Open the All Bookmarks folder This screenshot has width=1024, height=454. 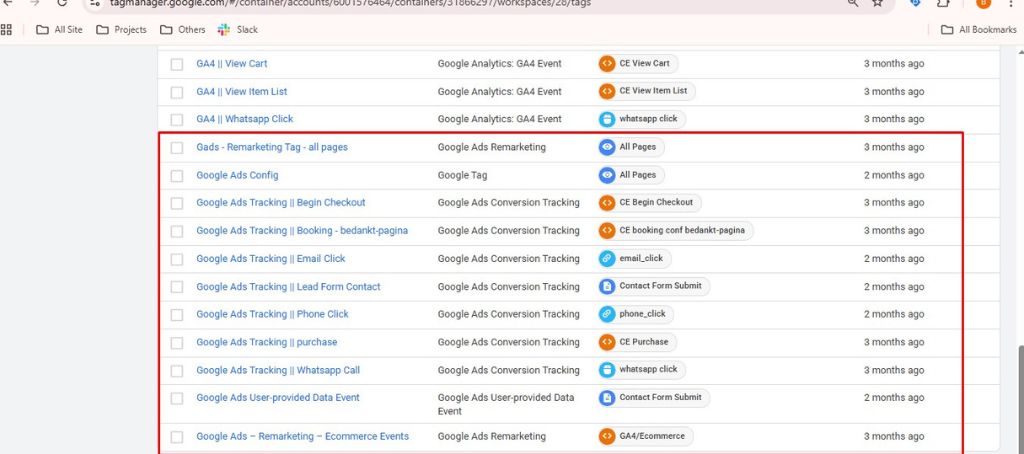(978, 30)
